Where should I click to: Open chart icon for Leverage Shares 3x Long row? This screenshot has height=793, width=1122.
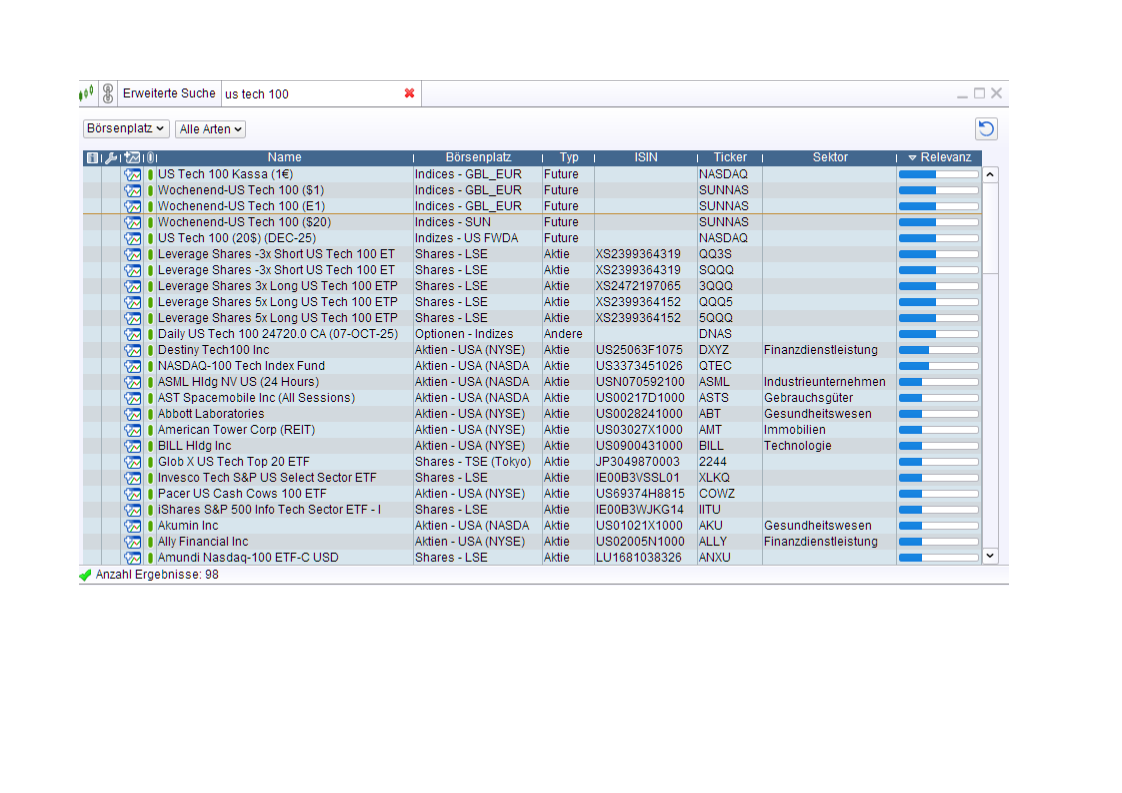click(x=132, y=286)
